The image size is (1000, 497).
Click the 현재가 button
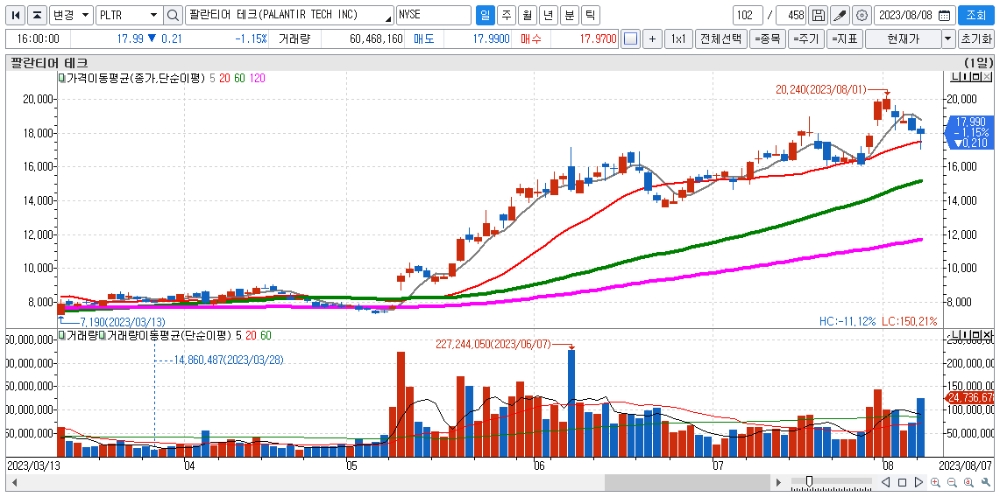904,39
